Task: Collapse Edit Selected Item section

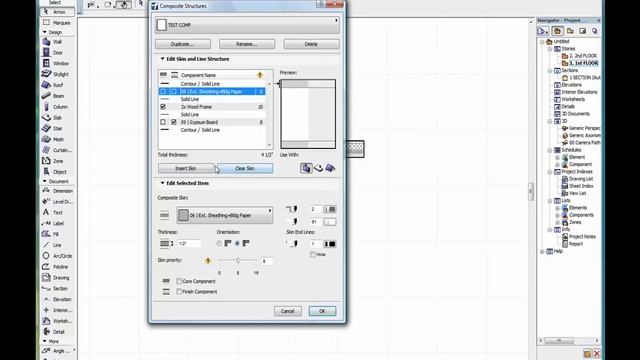Action: (x=162, y=183)
